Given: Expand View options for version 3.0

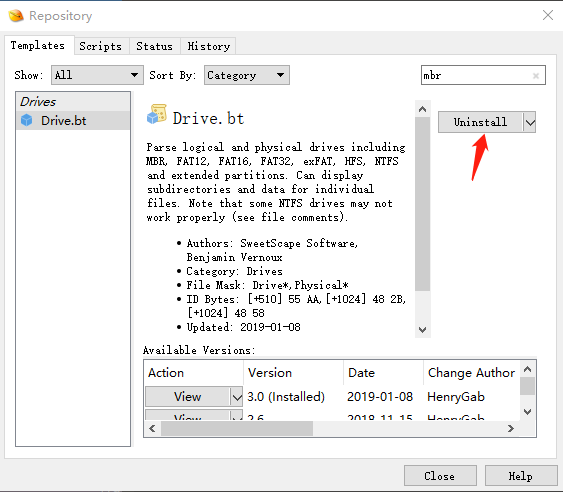Looking at the screenshot, I should pos(237,397).
